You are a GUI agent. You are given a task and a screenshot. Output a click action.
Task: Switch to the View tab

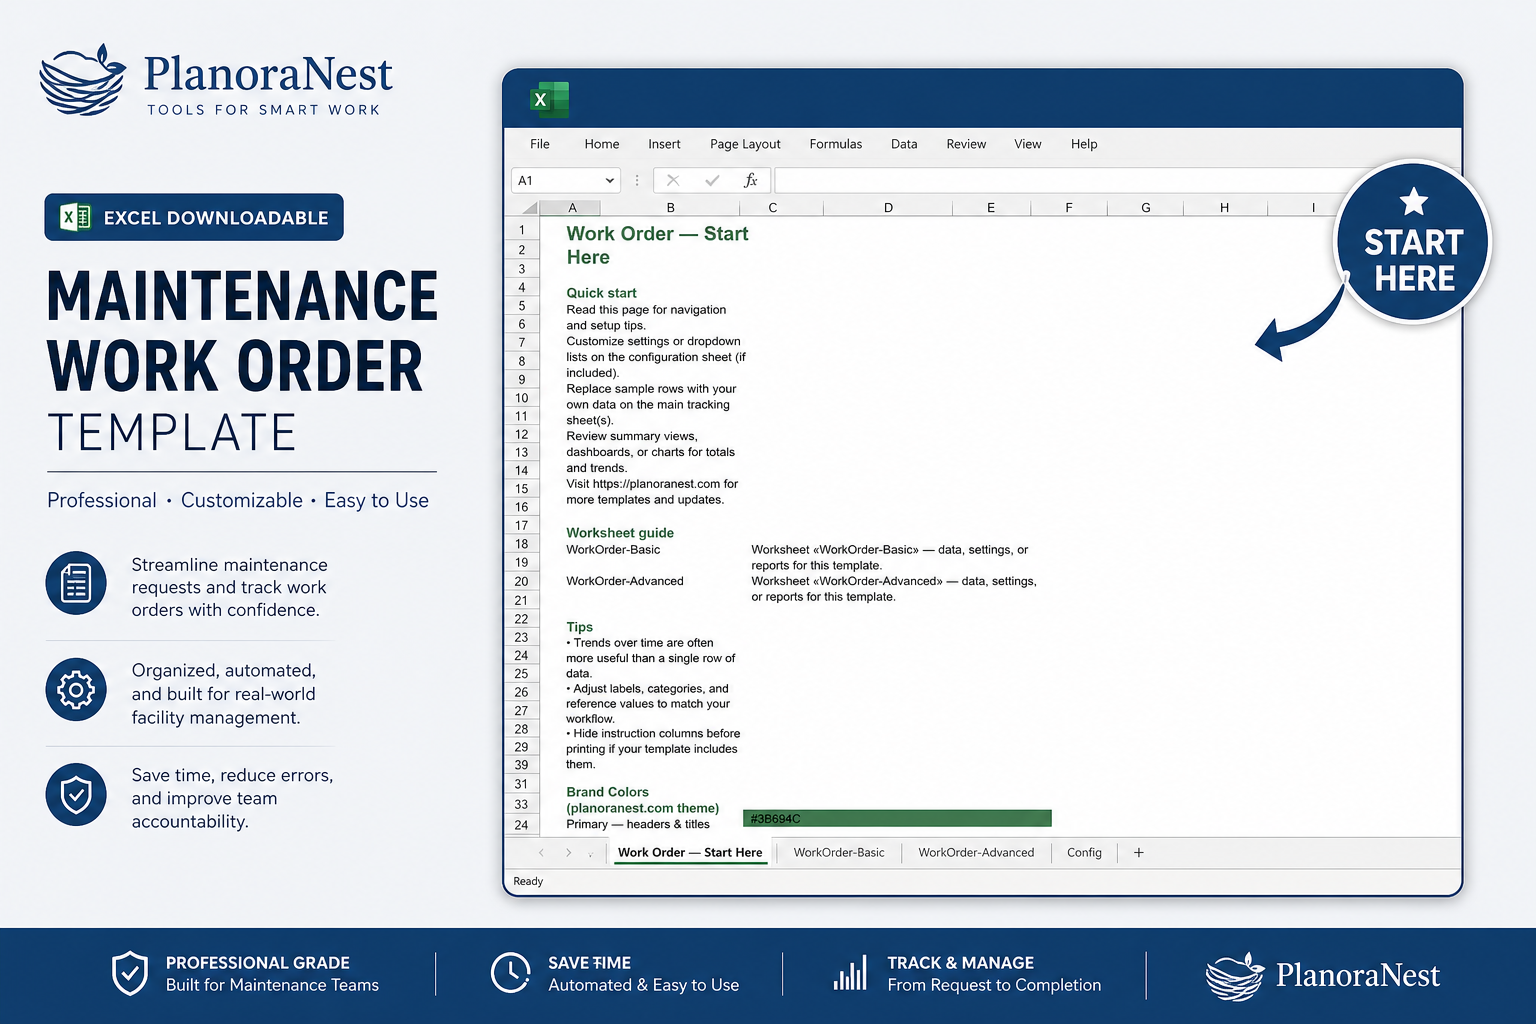click(x=1028, y=144)
